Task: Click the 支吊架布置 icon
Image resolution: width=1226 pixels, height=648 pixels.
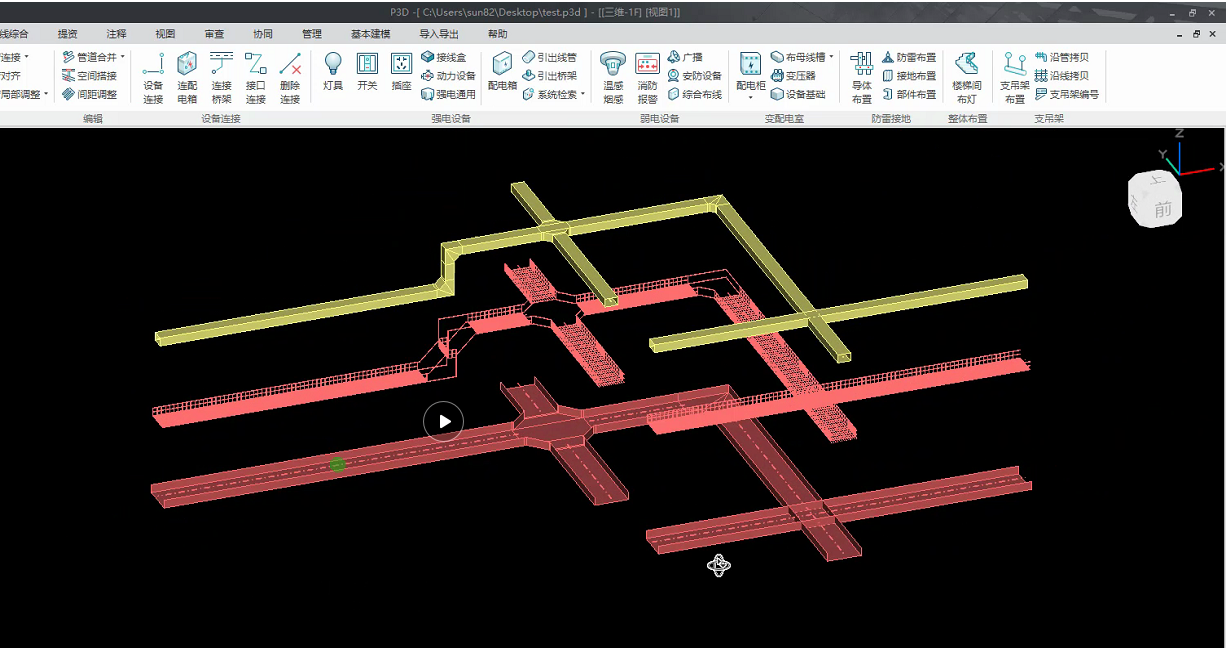Action: 1015,76
